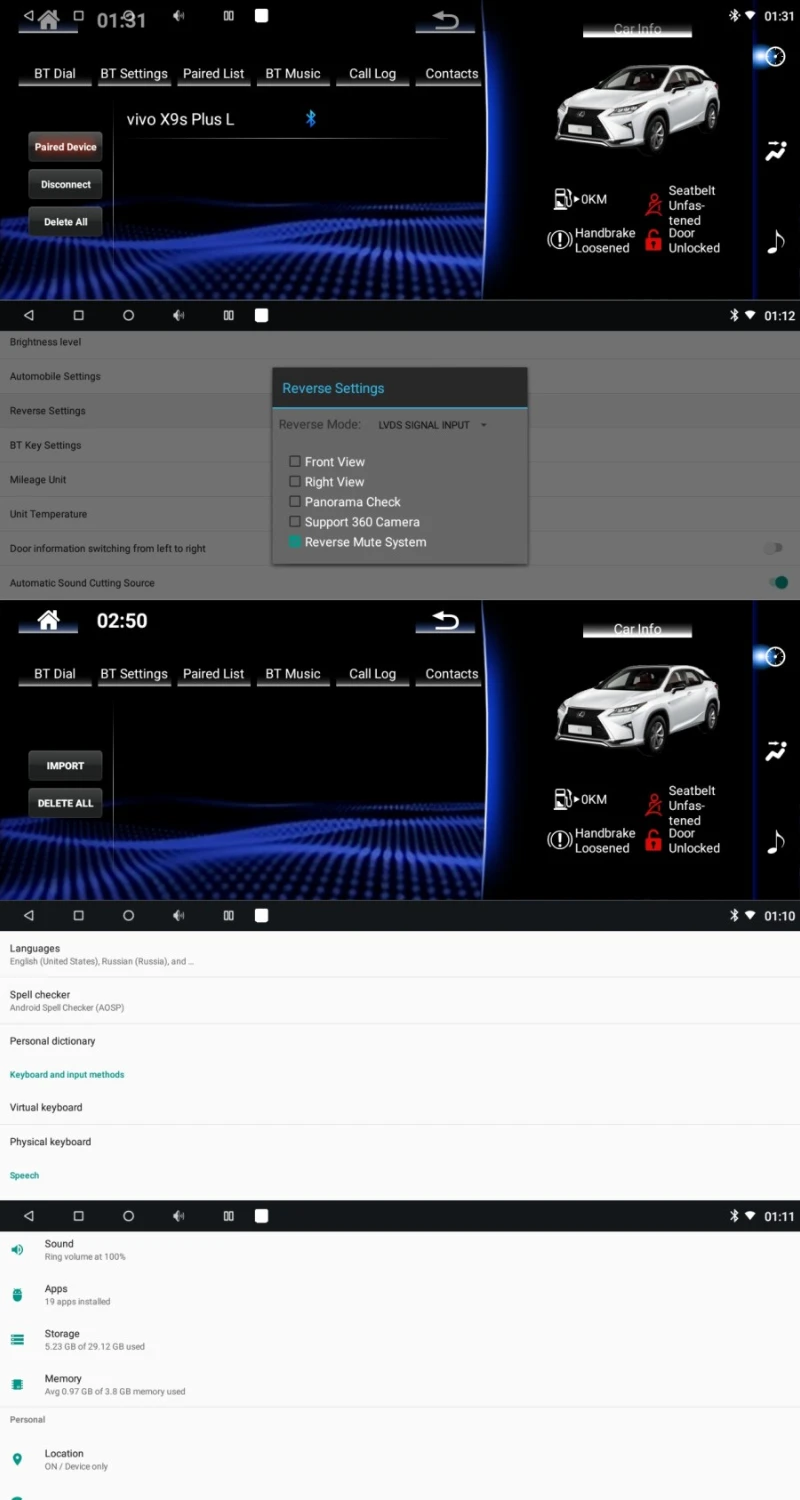The image size is (800, 1500).
Task: Open Automobile Settings row
Action: (400, 377)
